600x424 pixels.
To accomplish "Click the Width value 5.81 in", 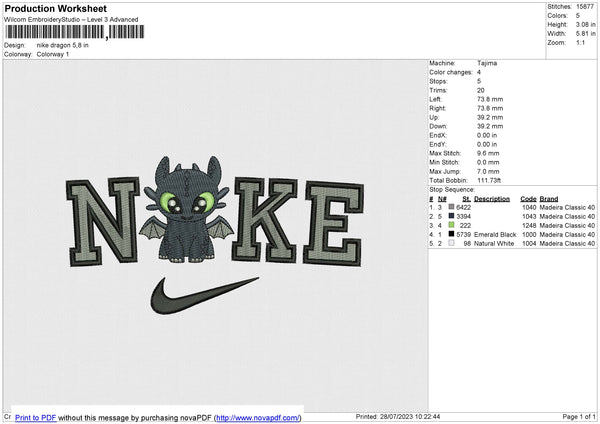I will [x=585, y=33].
